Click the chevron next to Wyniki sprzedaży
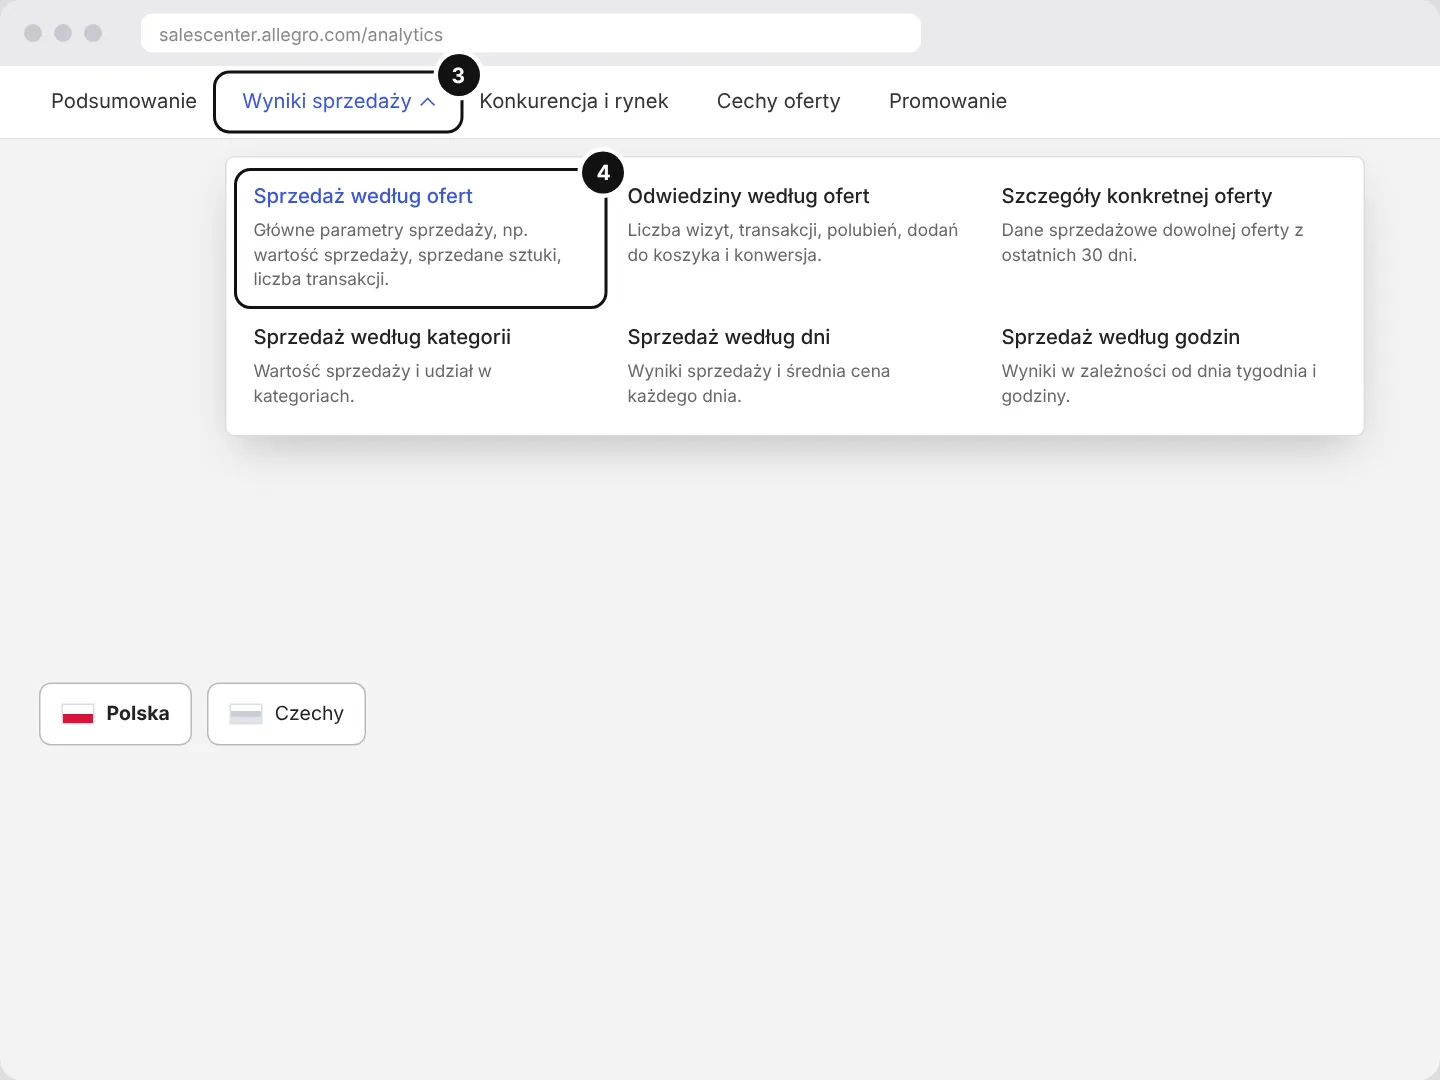The width and height of the screenshot is (1440, 1080). [x=428, y=102]
